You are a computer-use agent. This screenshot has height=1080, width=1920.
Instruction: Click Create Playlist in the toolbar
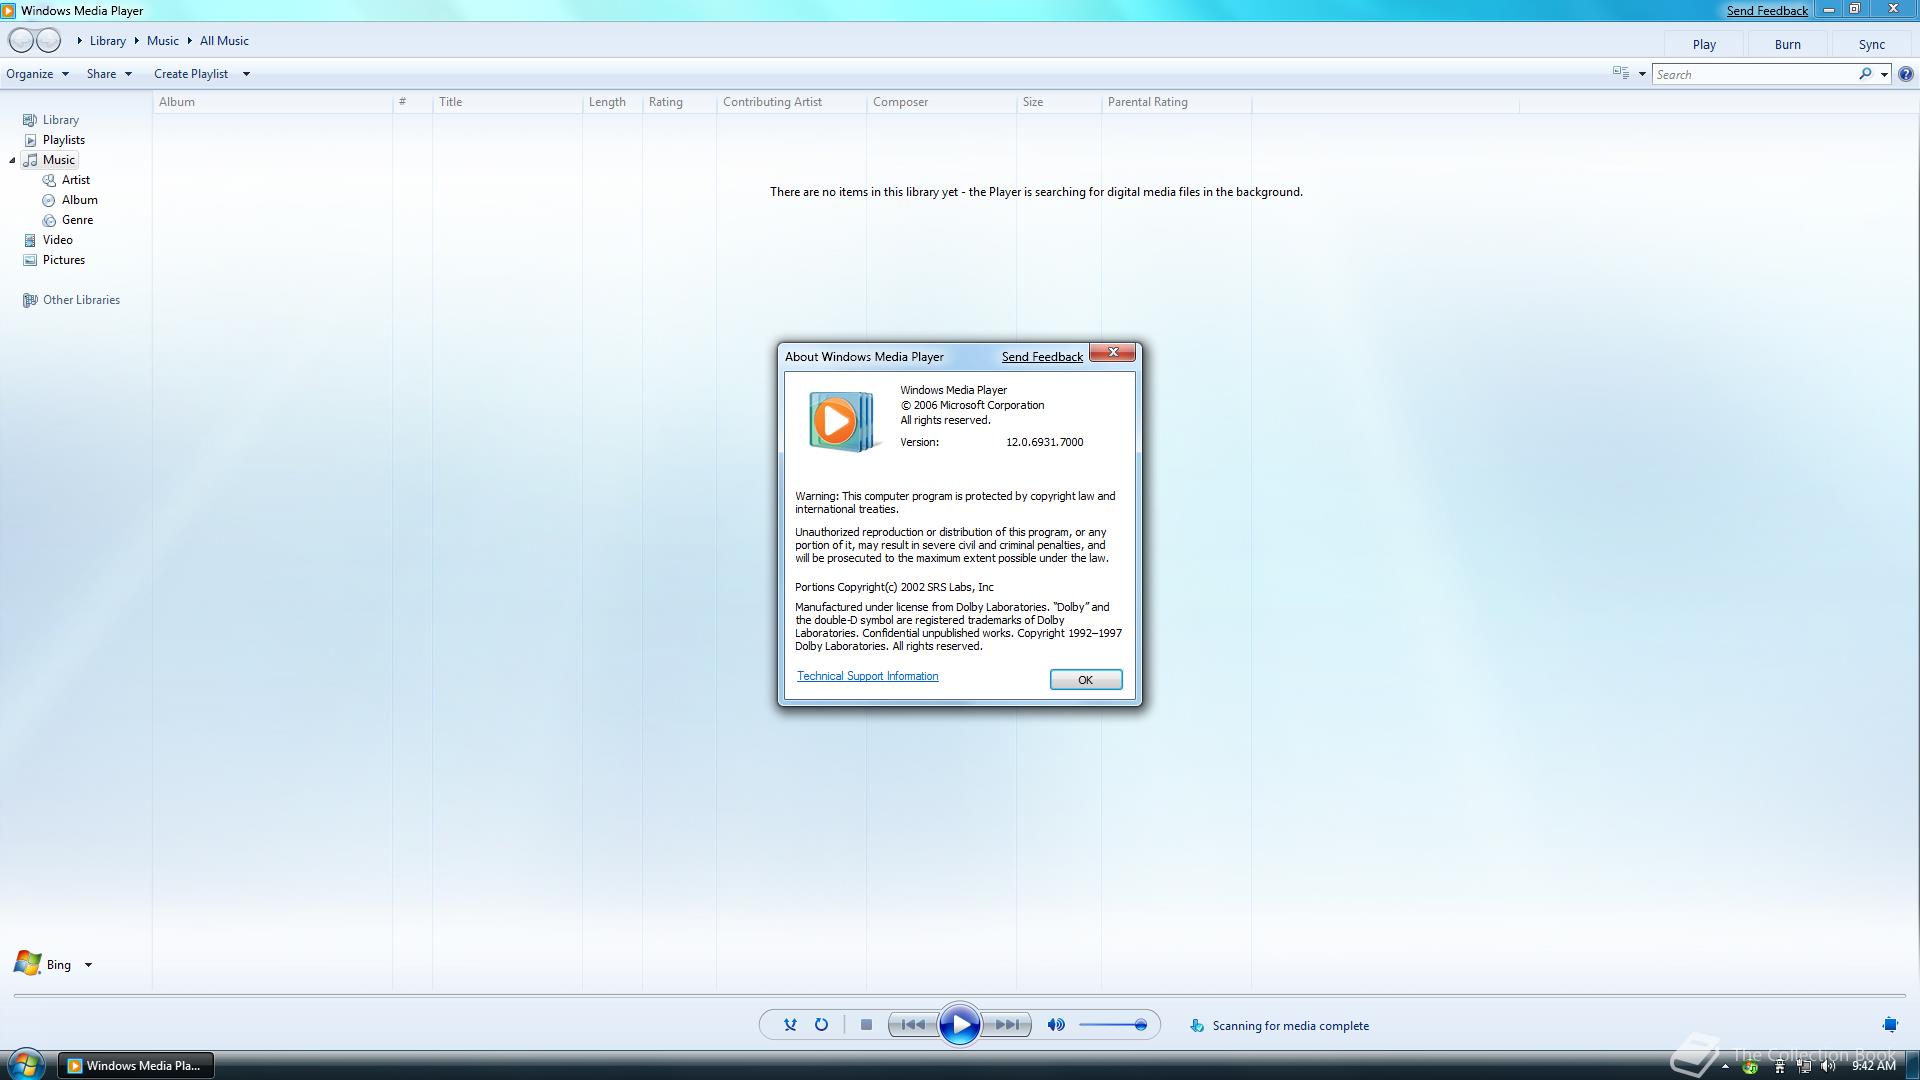coord(191,74)
